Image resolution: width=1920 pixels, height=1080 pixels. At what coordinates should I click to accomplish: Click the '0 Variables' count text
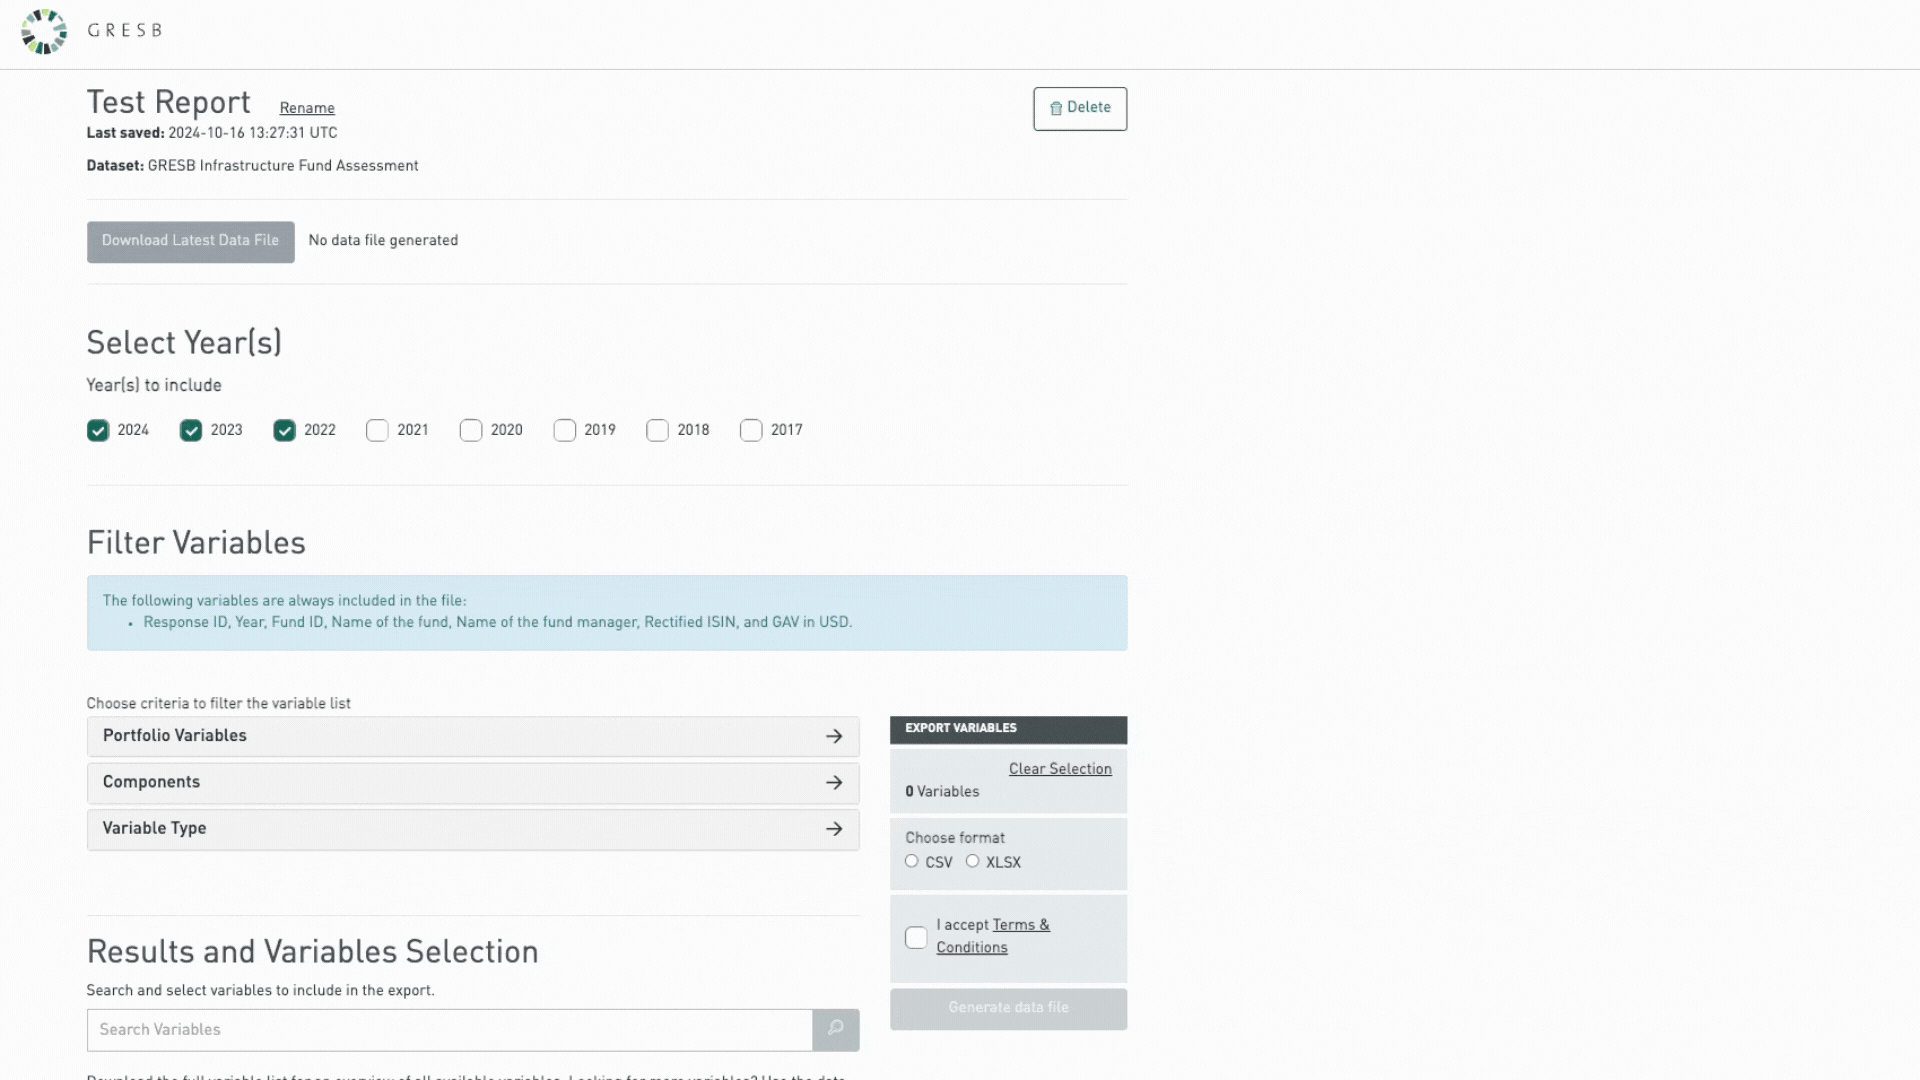pyautogui.click(x=942, y=792)
